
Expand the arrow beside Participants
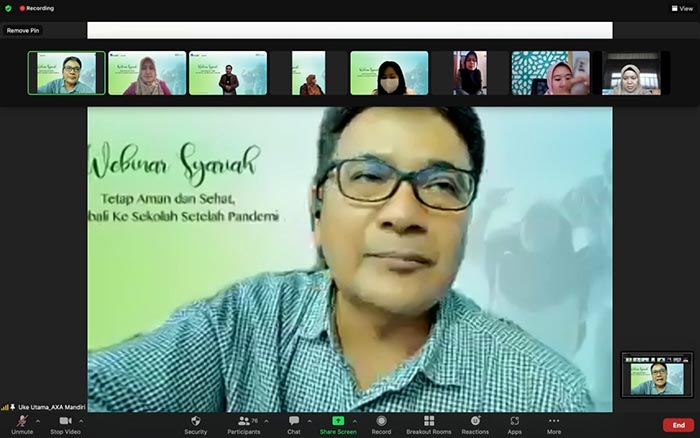click(267, 421)
